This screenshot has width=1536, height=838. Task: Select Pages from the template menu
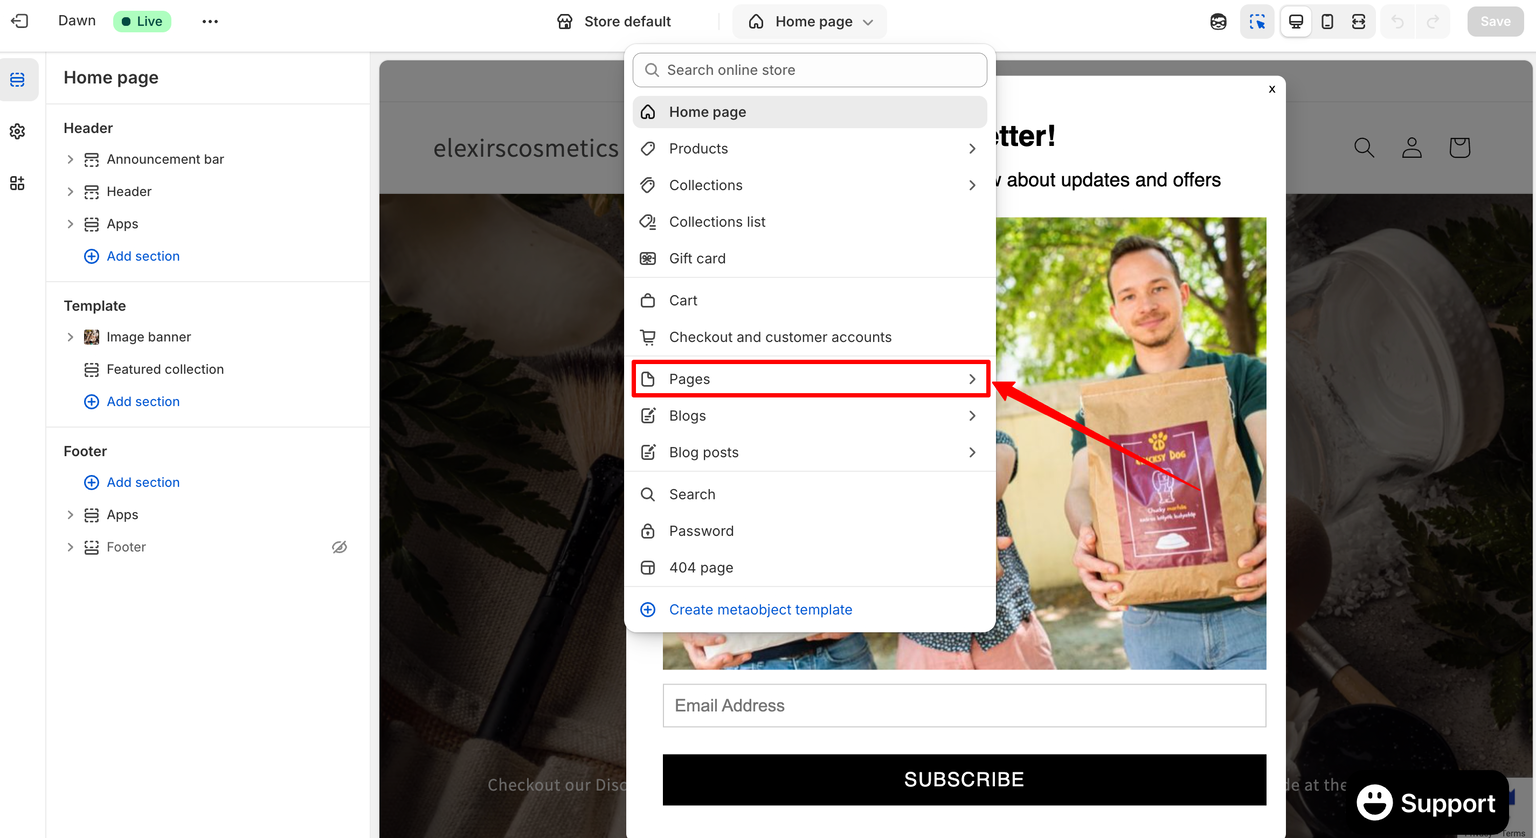(810, 379)
